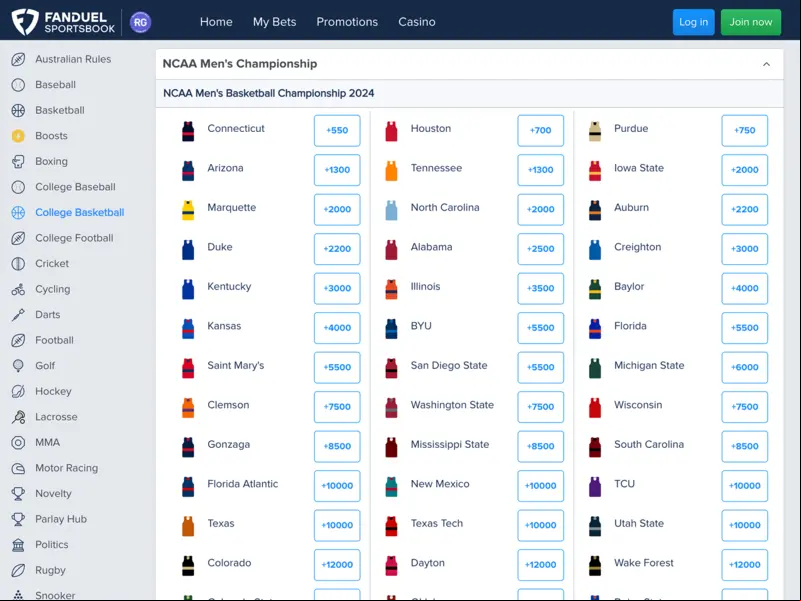801x601 pixels.
Task: Click the Golf sidebar icon
Action: coord(18,366)
